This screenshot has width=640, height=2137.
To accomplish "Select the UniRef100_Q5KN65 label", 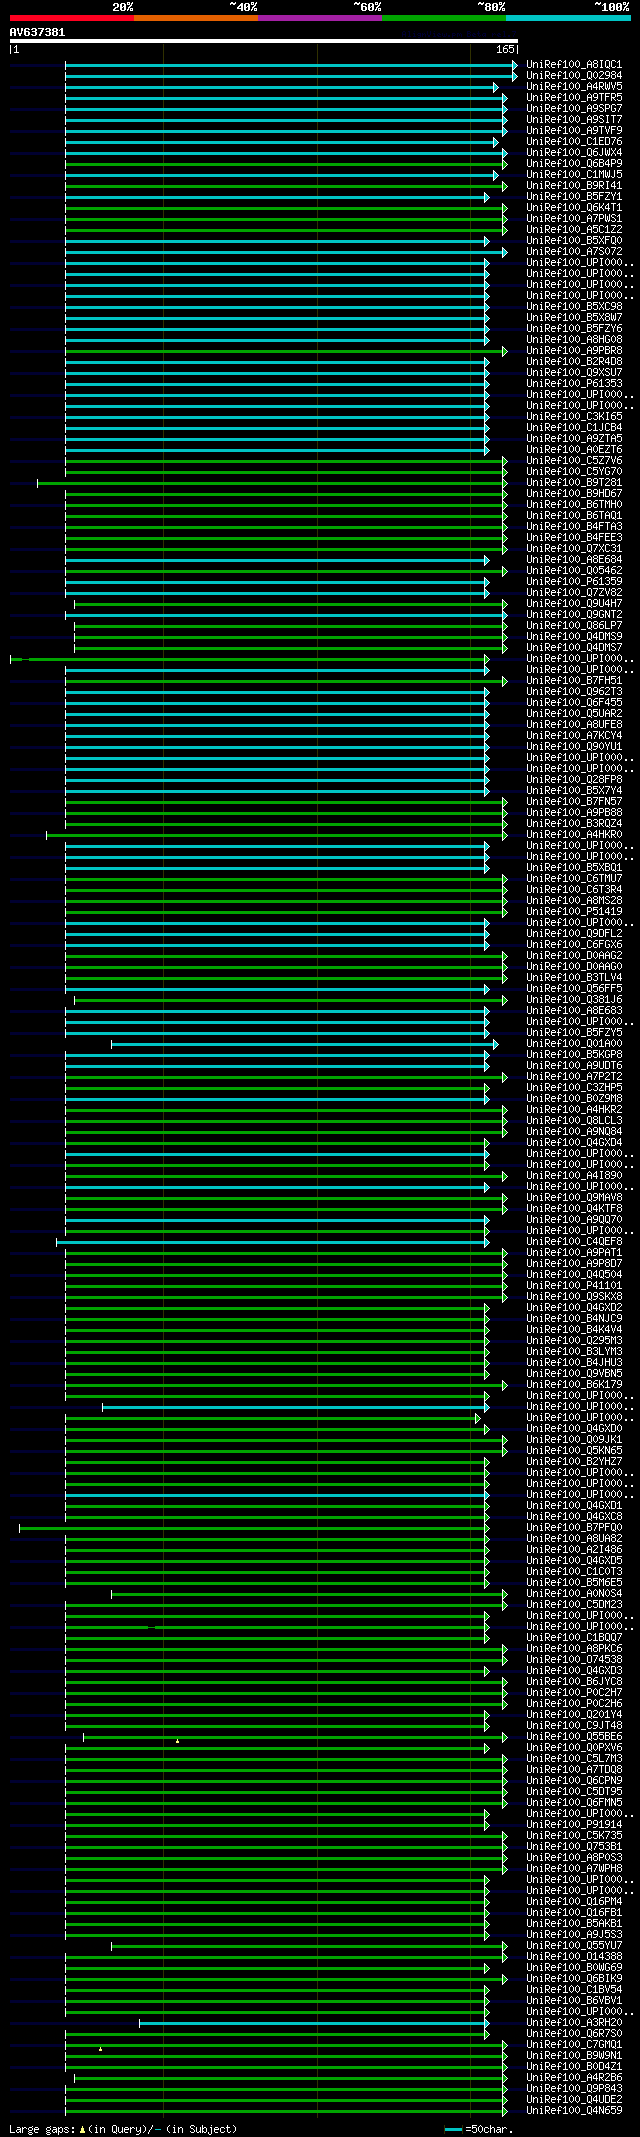I will (x=574, y=1450).
